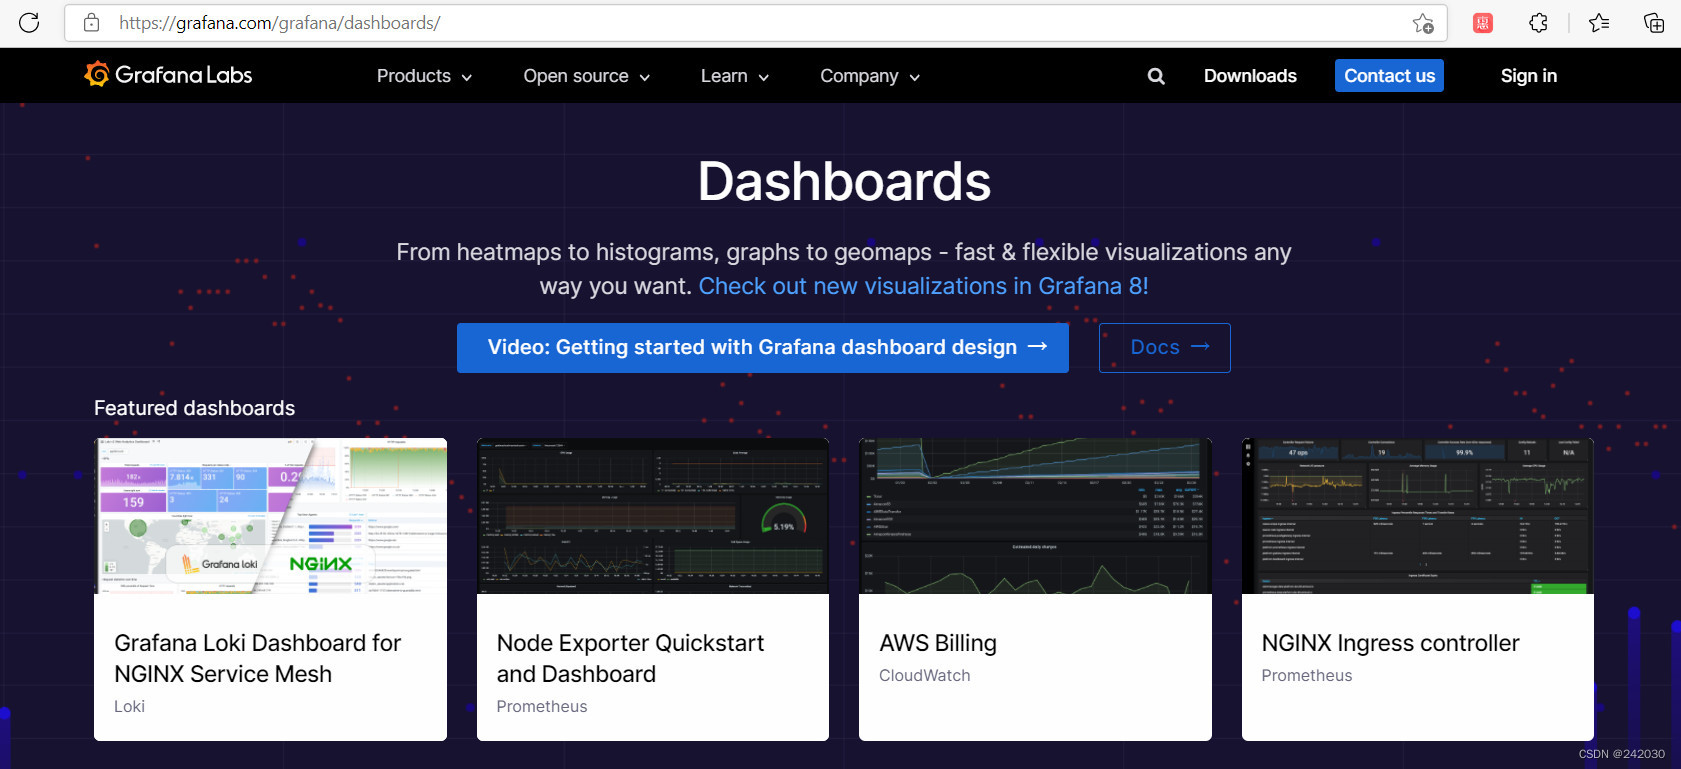
Task: Open browser Extensions puzzle icon
Action: (1539, 23)
